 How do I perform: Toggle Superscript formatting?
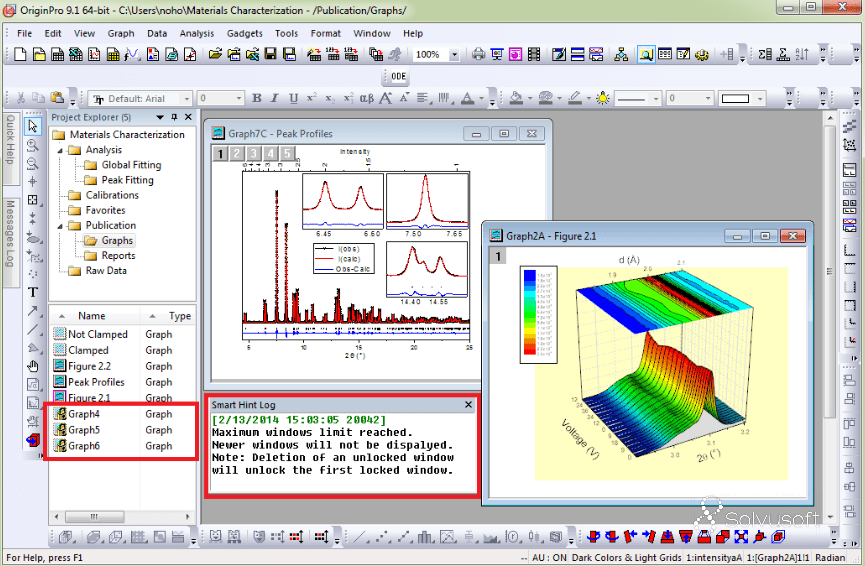(312, 98)
